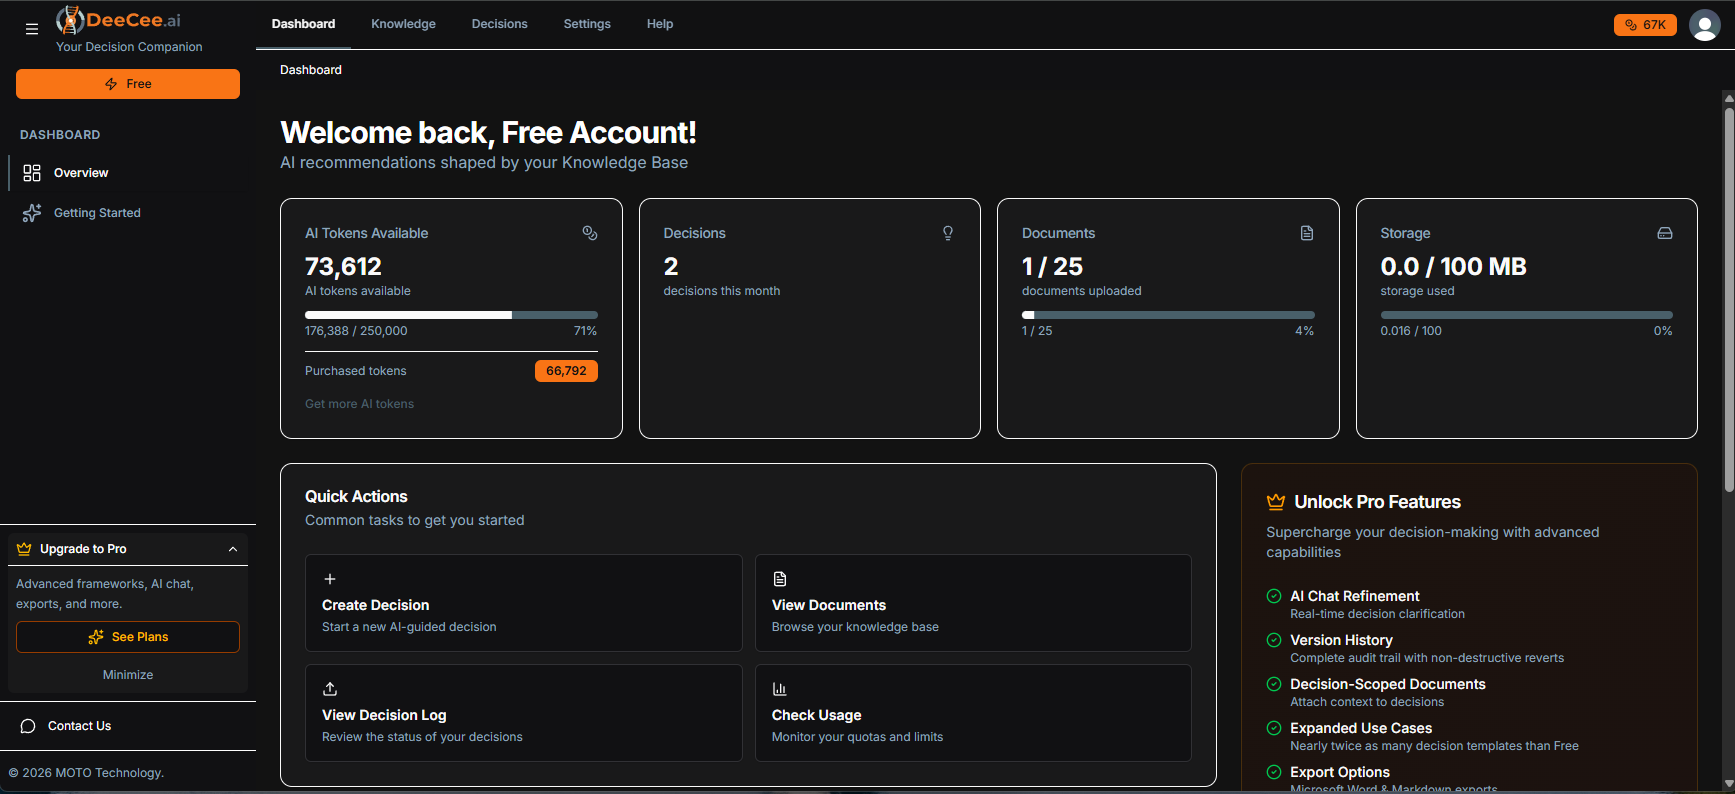The width and height of the screenshot is (1735, 794).
Task: Click the See Plans button
Action: click(x=128, y=637)
